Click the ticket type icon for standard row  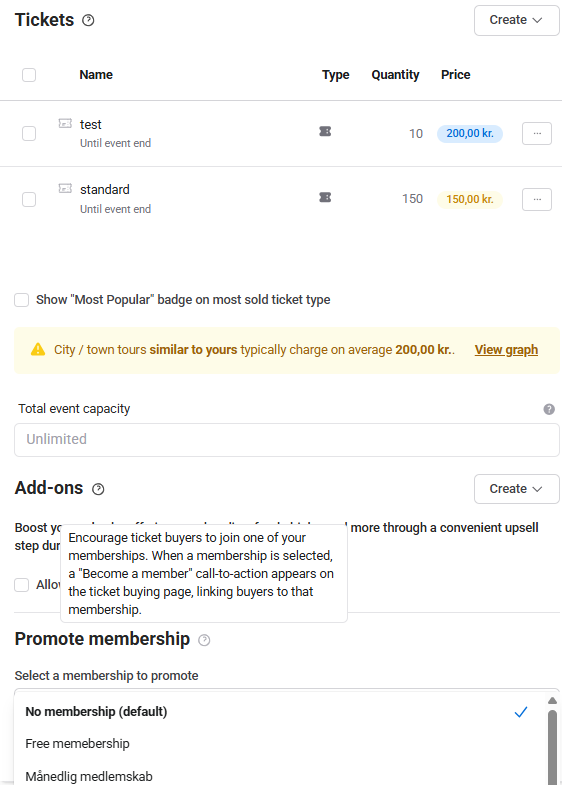pyautogui.click(x=325, y=197)
